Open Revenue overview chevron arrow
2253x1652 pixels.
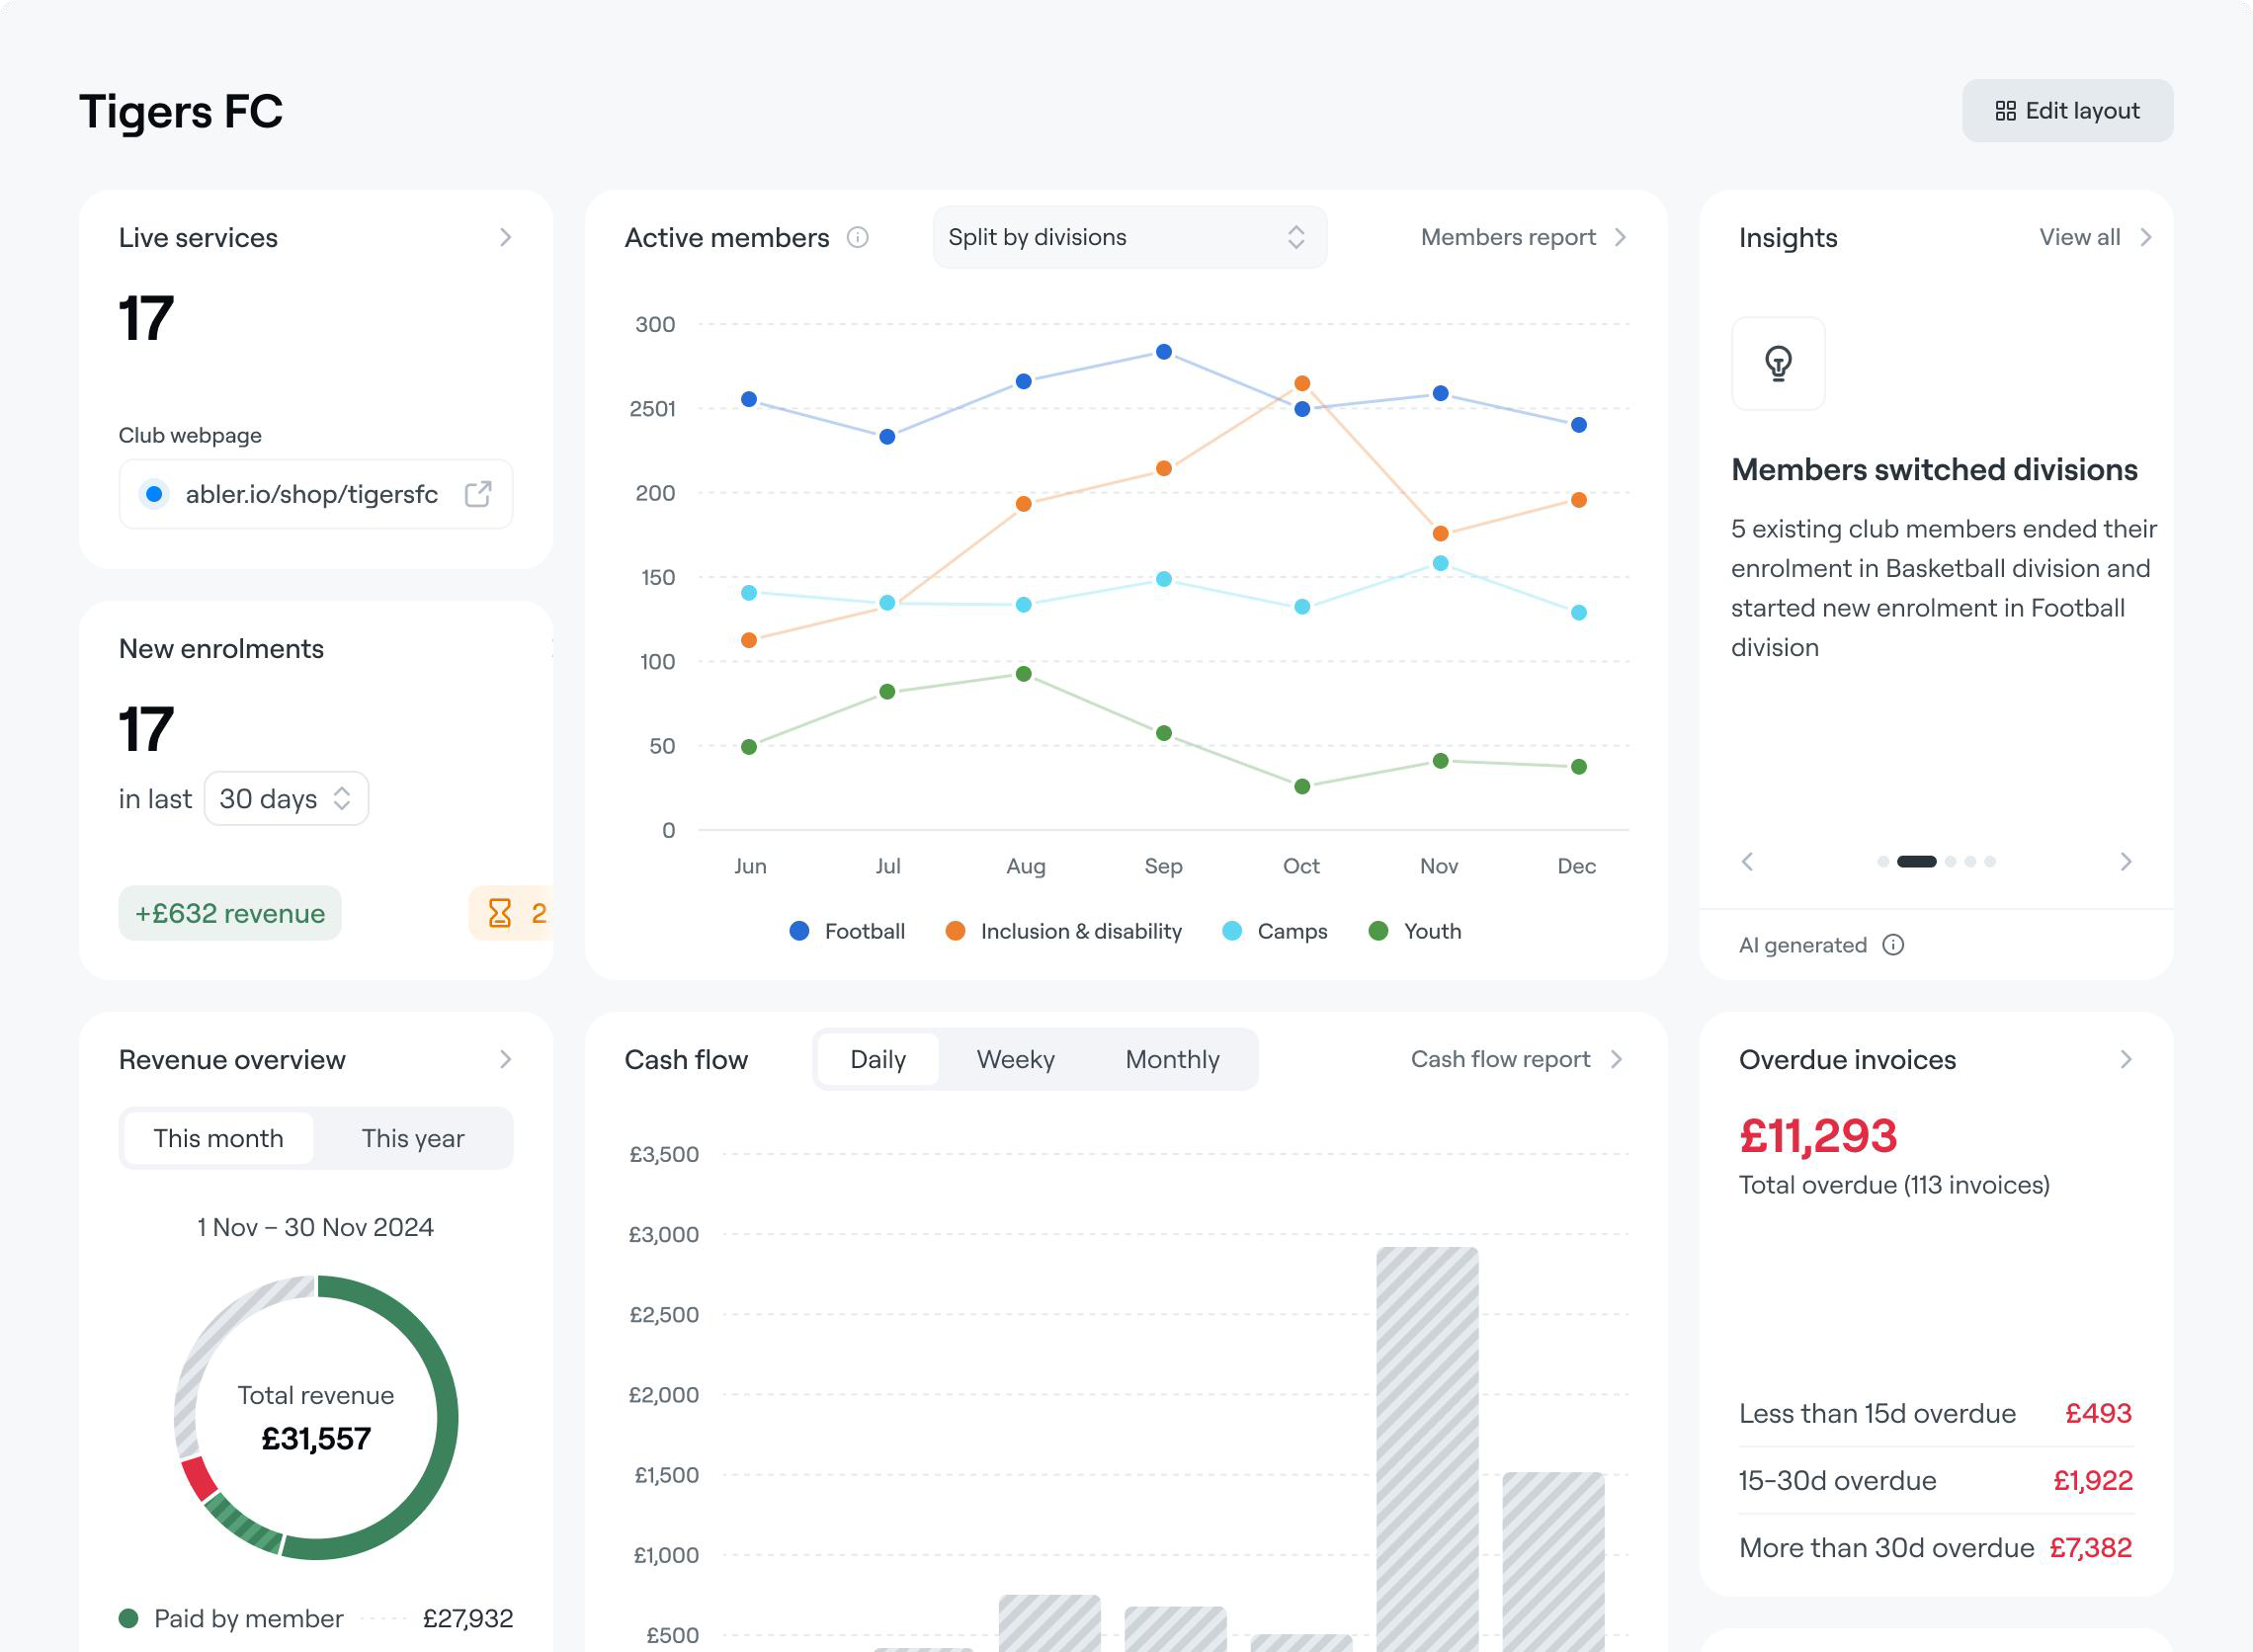click(506, 1060)
